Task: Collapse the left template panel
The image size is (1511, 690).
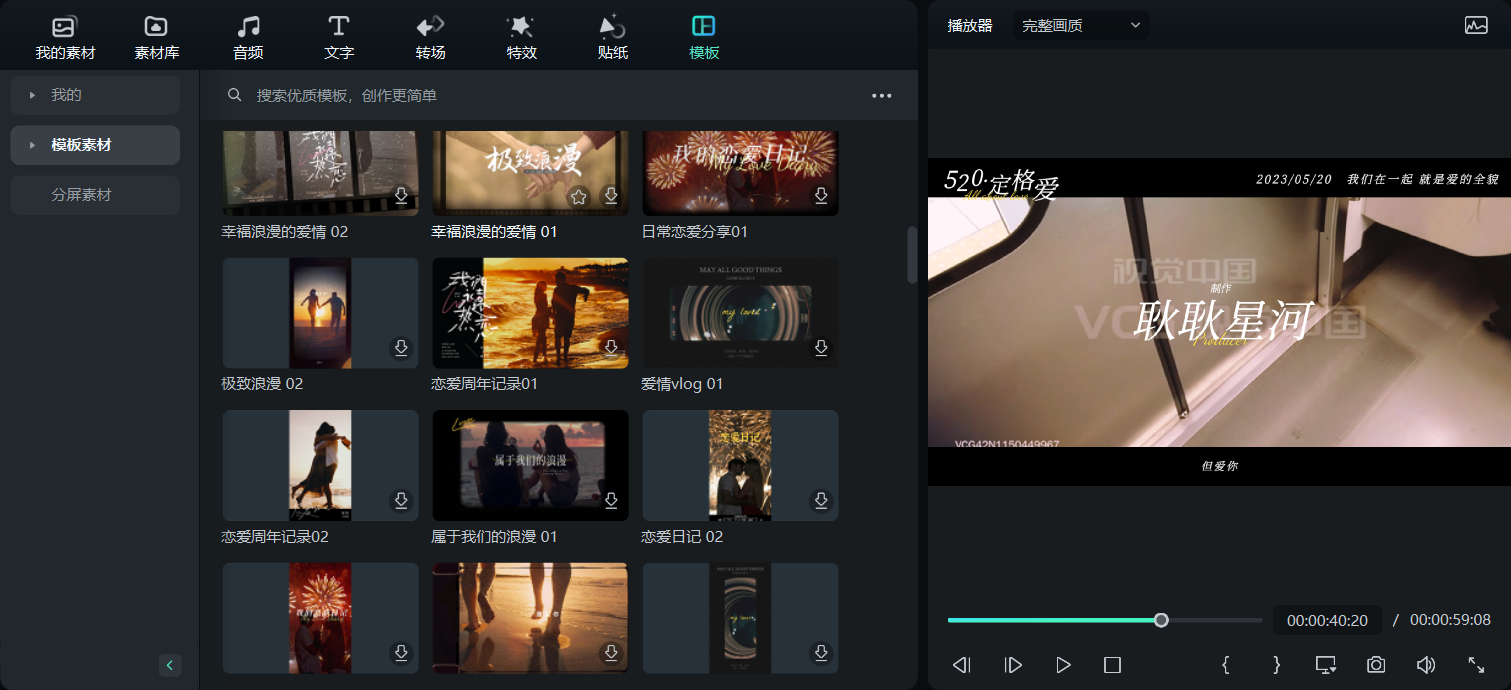Action: pos(170,665)
